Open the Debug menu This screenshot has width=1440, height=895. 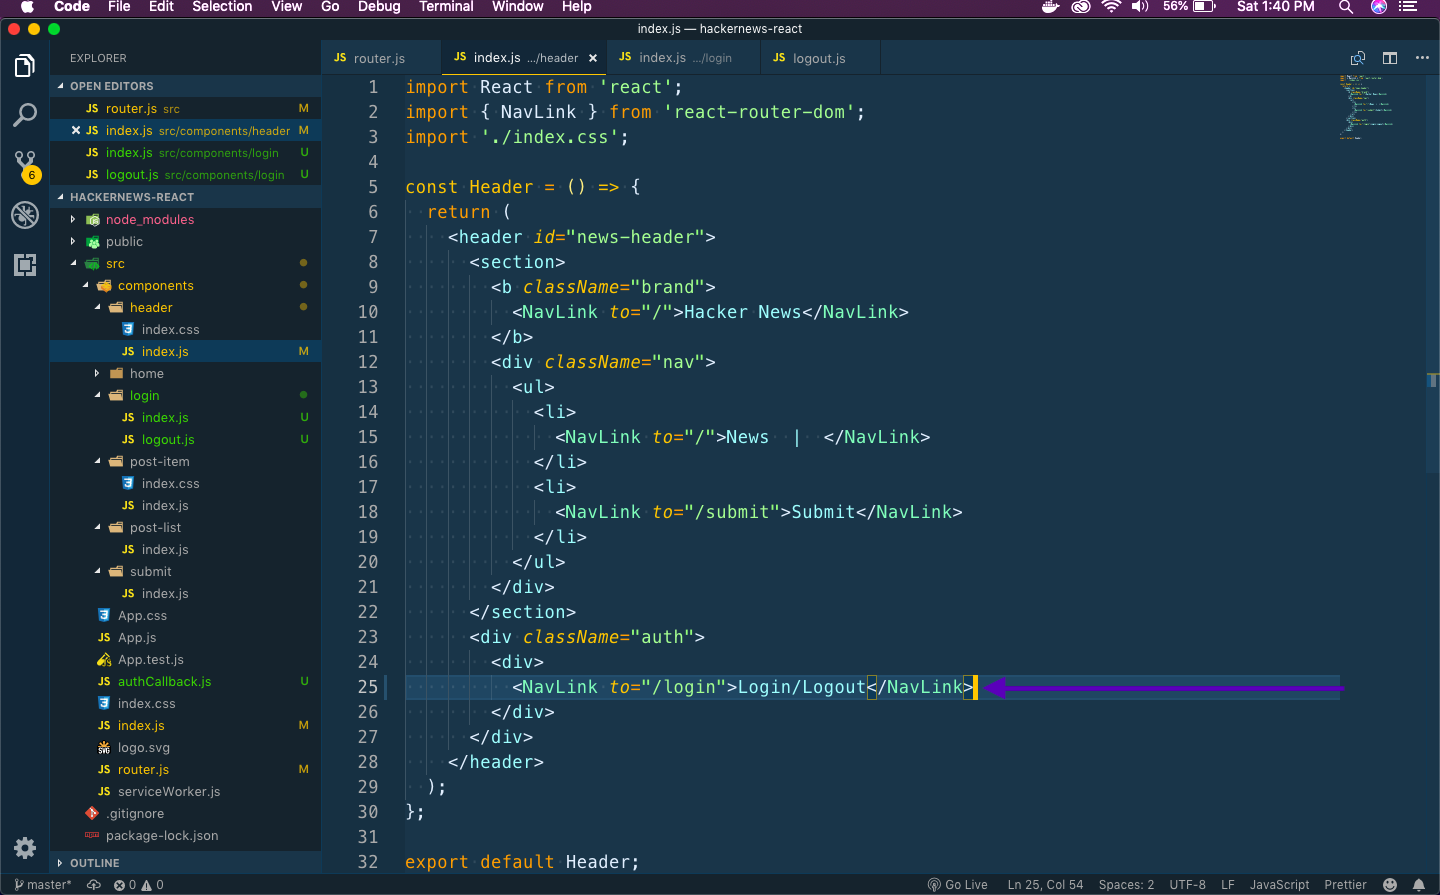379,7
